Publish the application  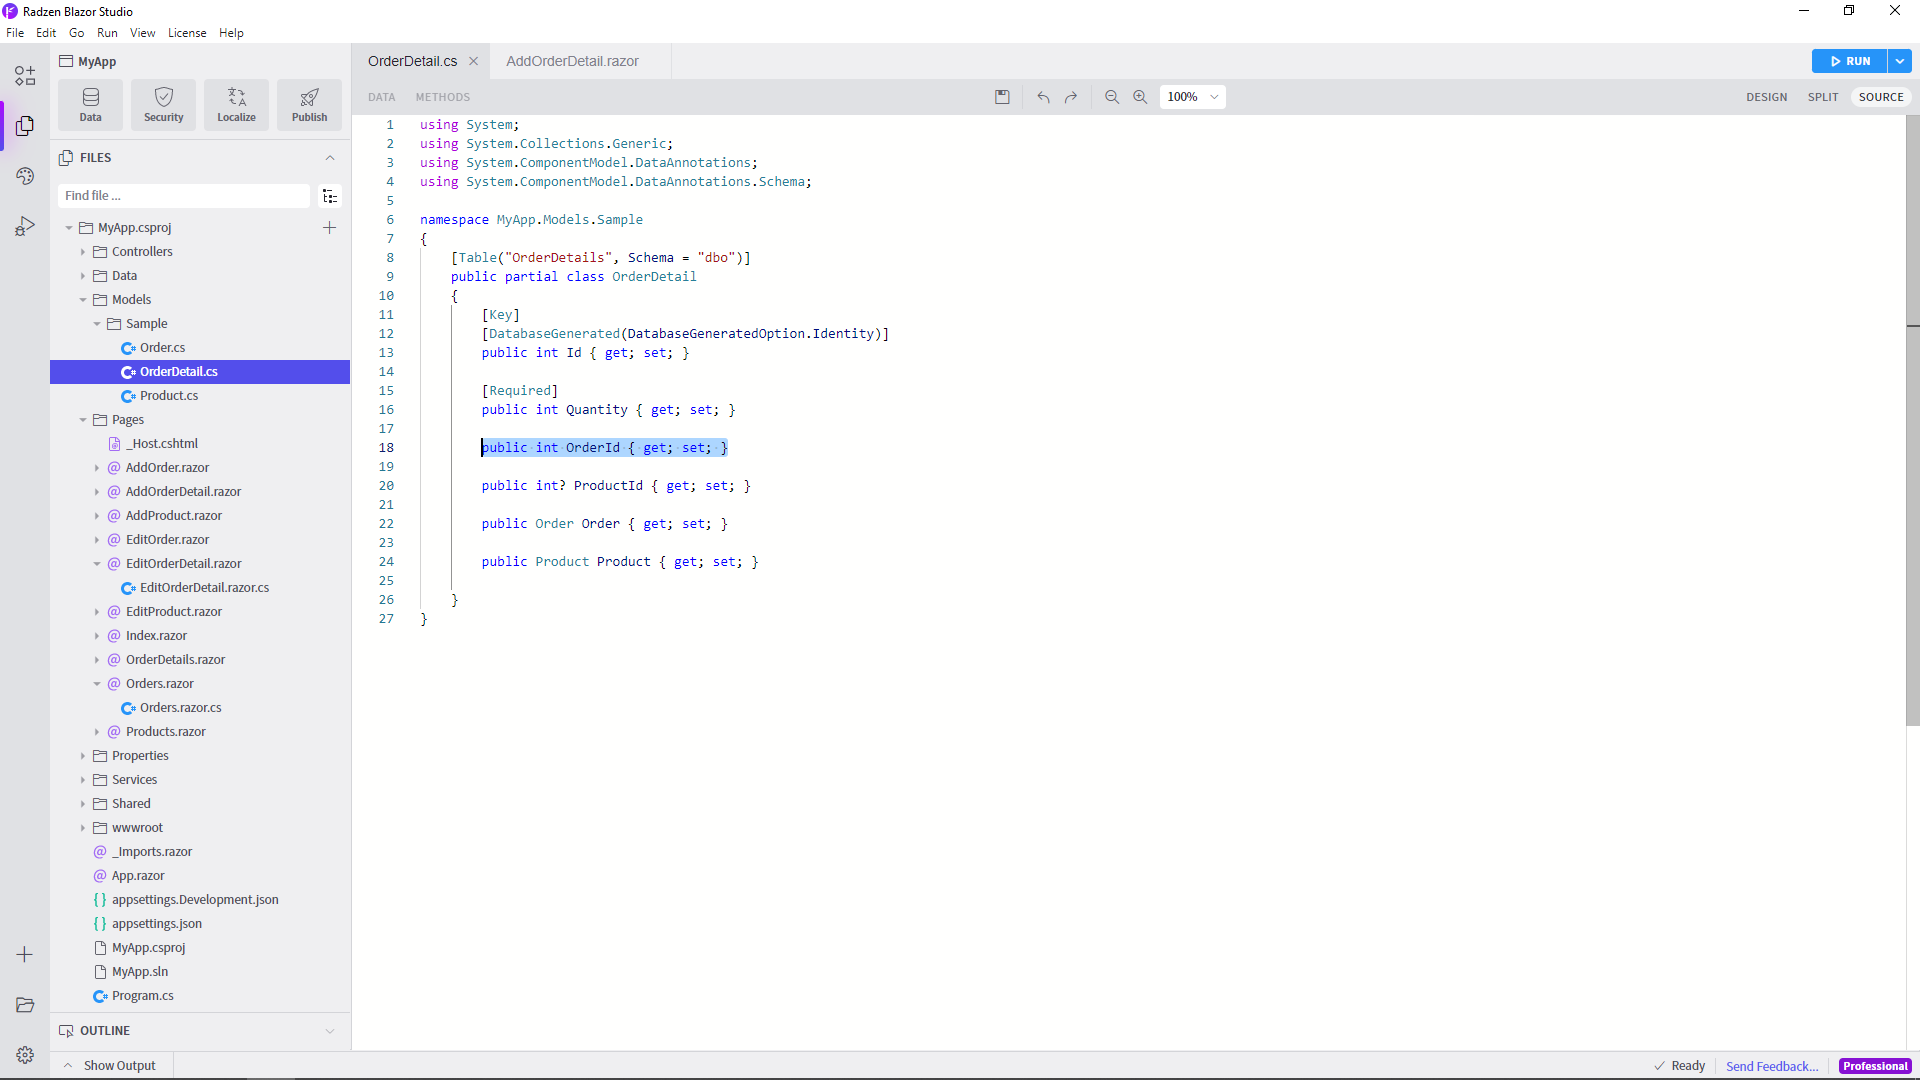309,104
